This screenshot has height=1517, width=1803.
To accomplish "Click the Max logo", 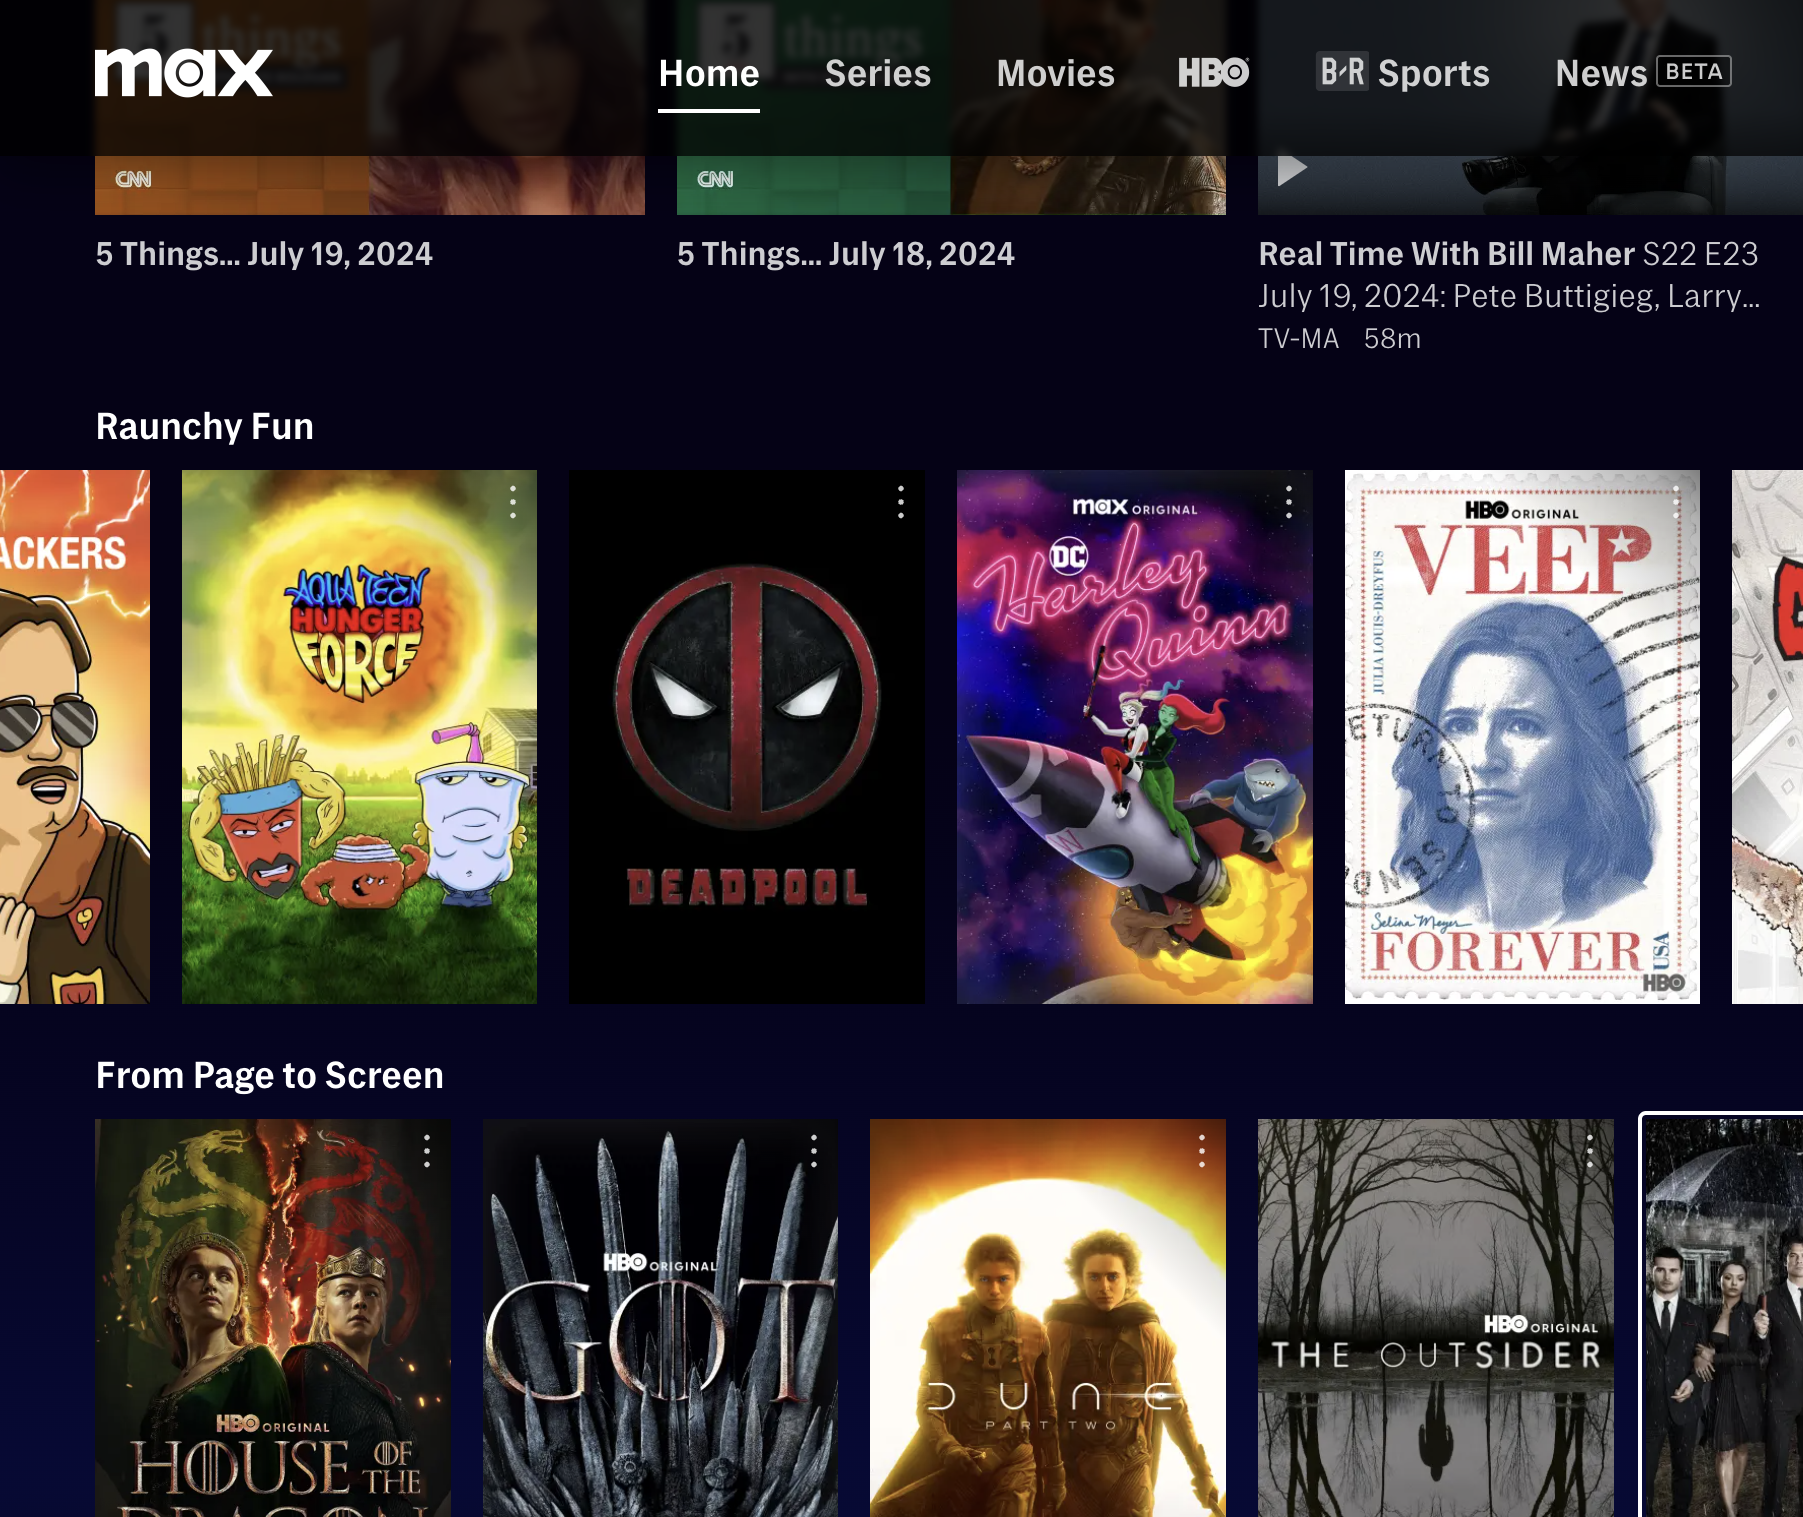I will click(183, 73).
